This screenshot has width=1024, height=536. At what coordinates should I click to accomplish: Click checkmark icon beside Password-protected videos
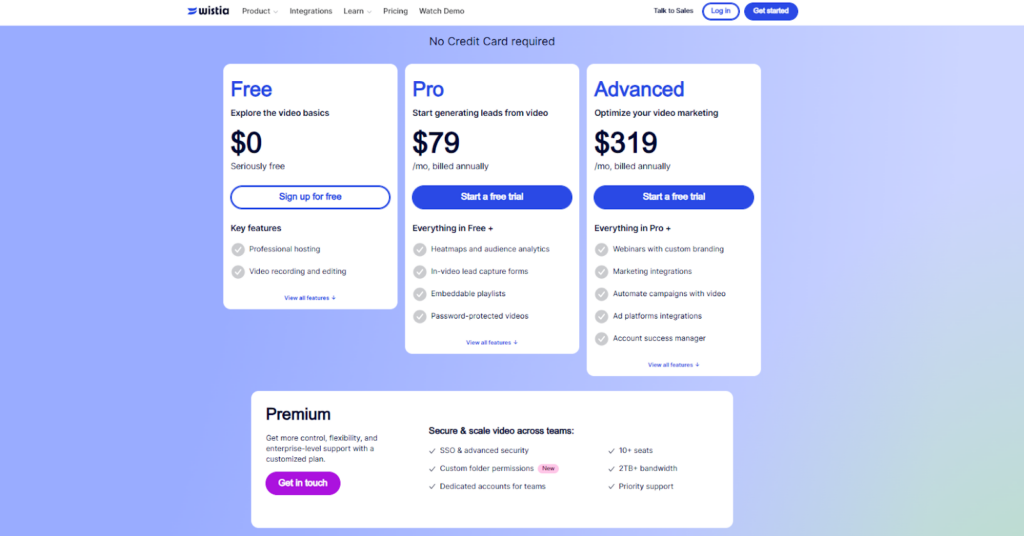tap(420, 316)
